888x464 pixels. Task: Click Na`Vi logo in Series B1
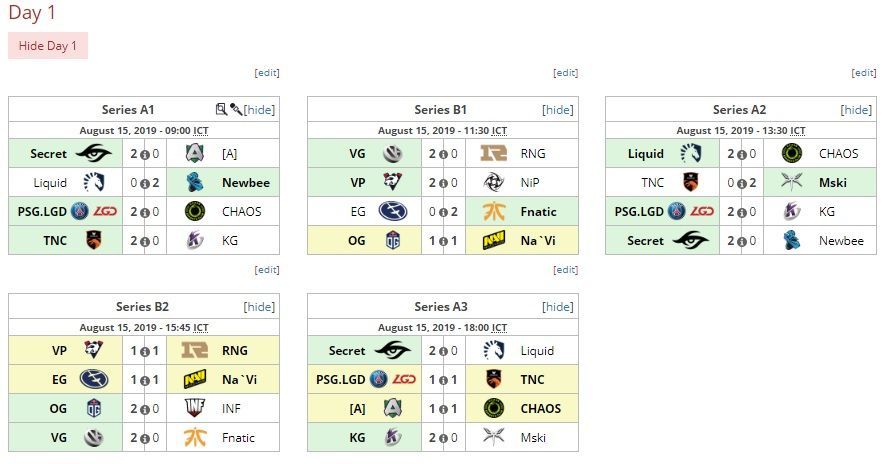[x=494, y=241]
